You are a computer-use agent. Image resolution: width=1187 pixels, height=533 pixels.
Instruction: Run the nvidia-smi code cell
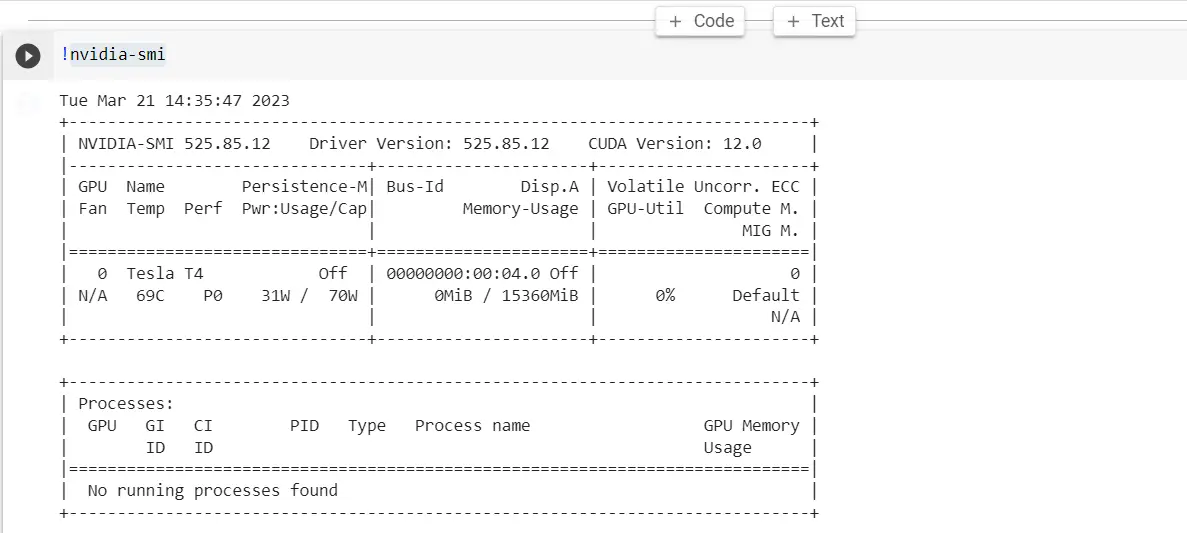pyautogui.click(x=28, y=56)
